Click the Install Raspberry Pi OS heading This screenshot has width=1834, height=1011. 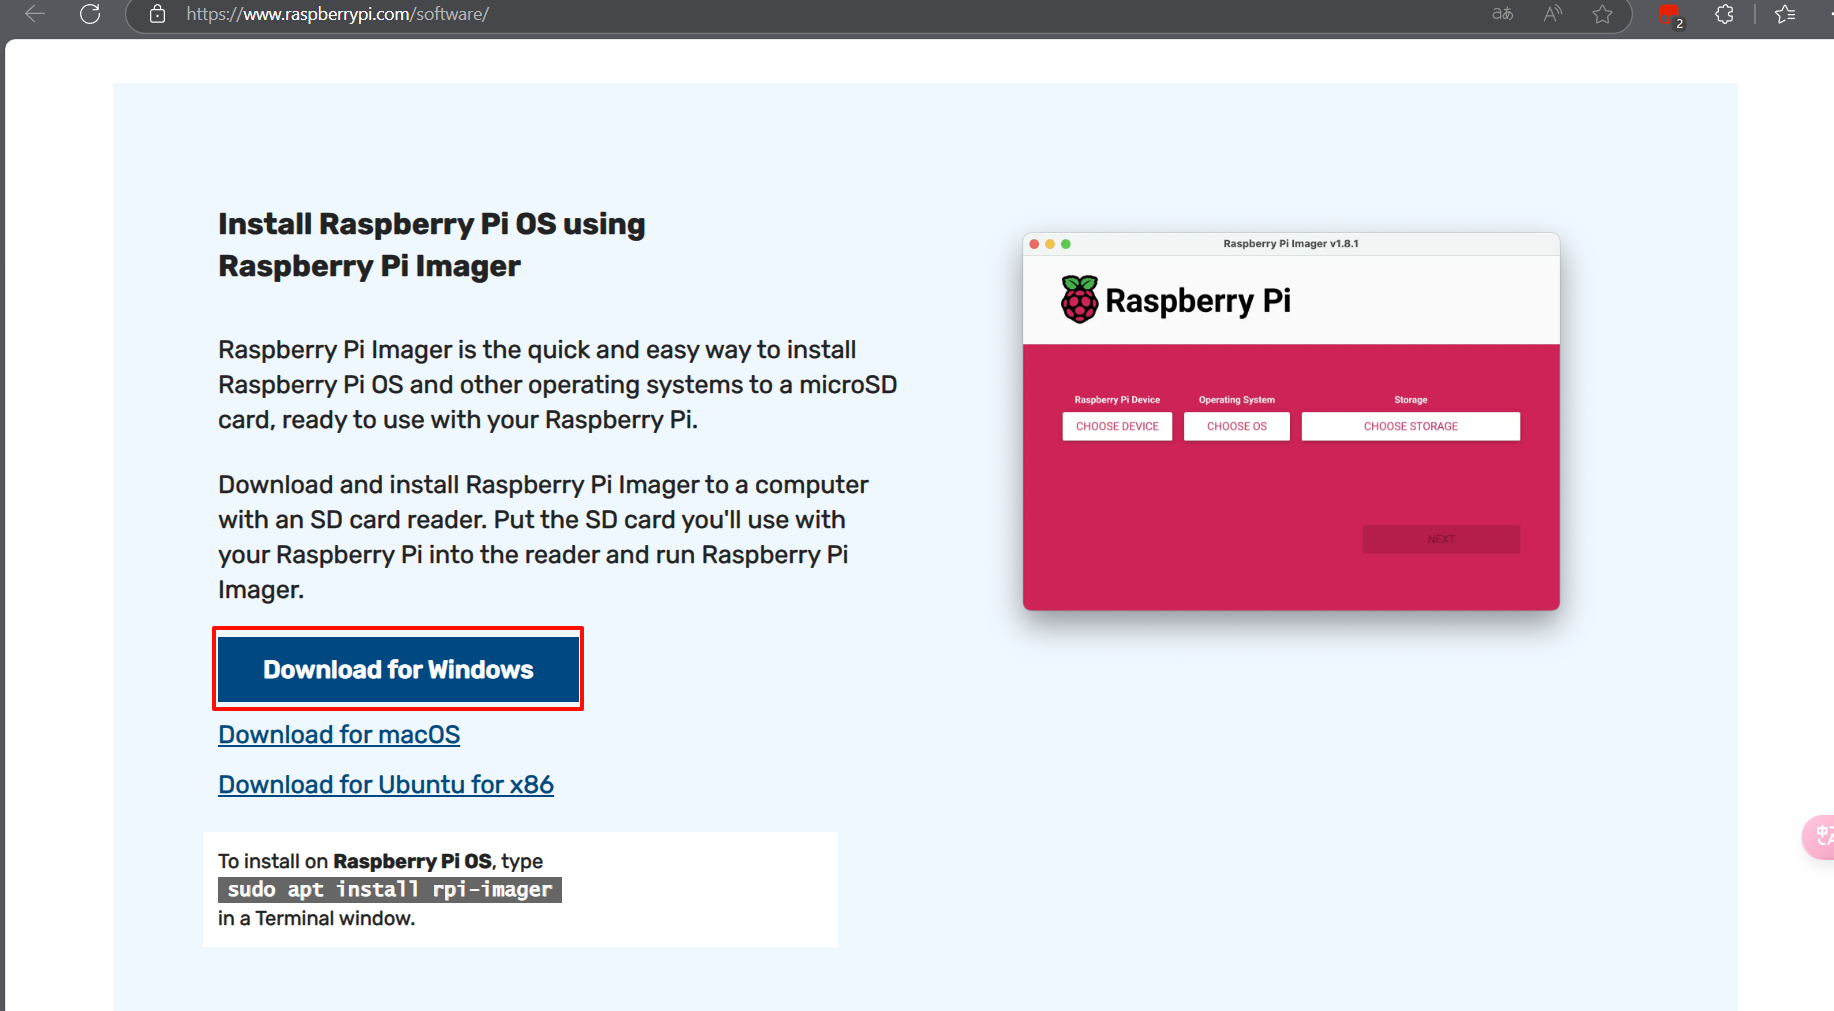(x=432, y=245)
